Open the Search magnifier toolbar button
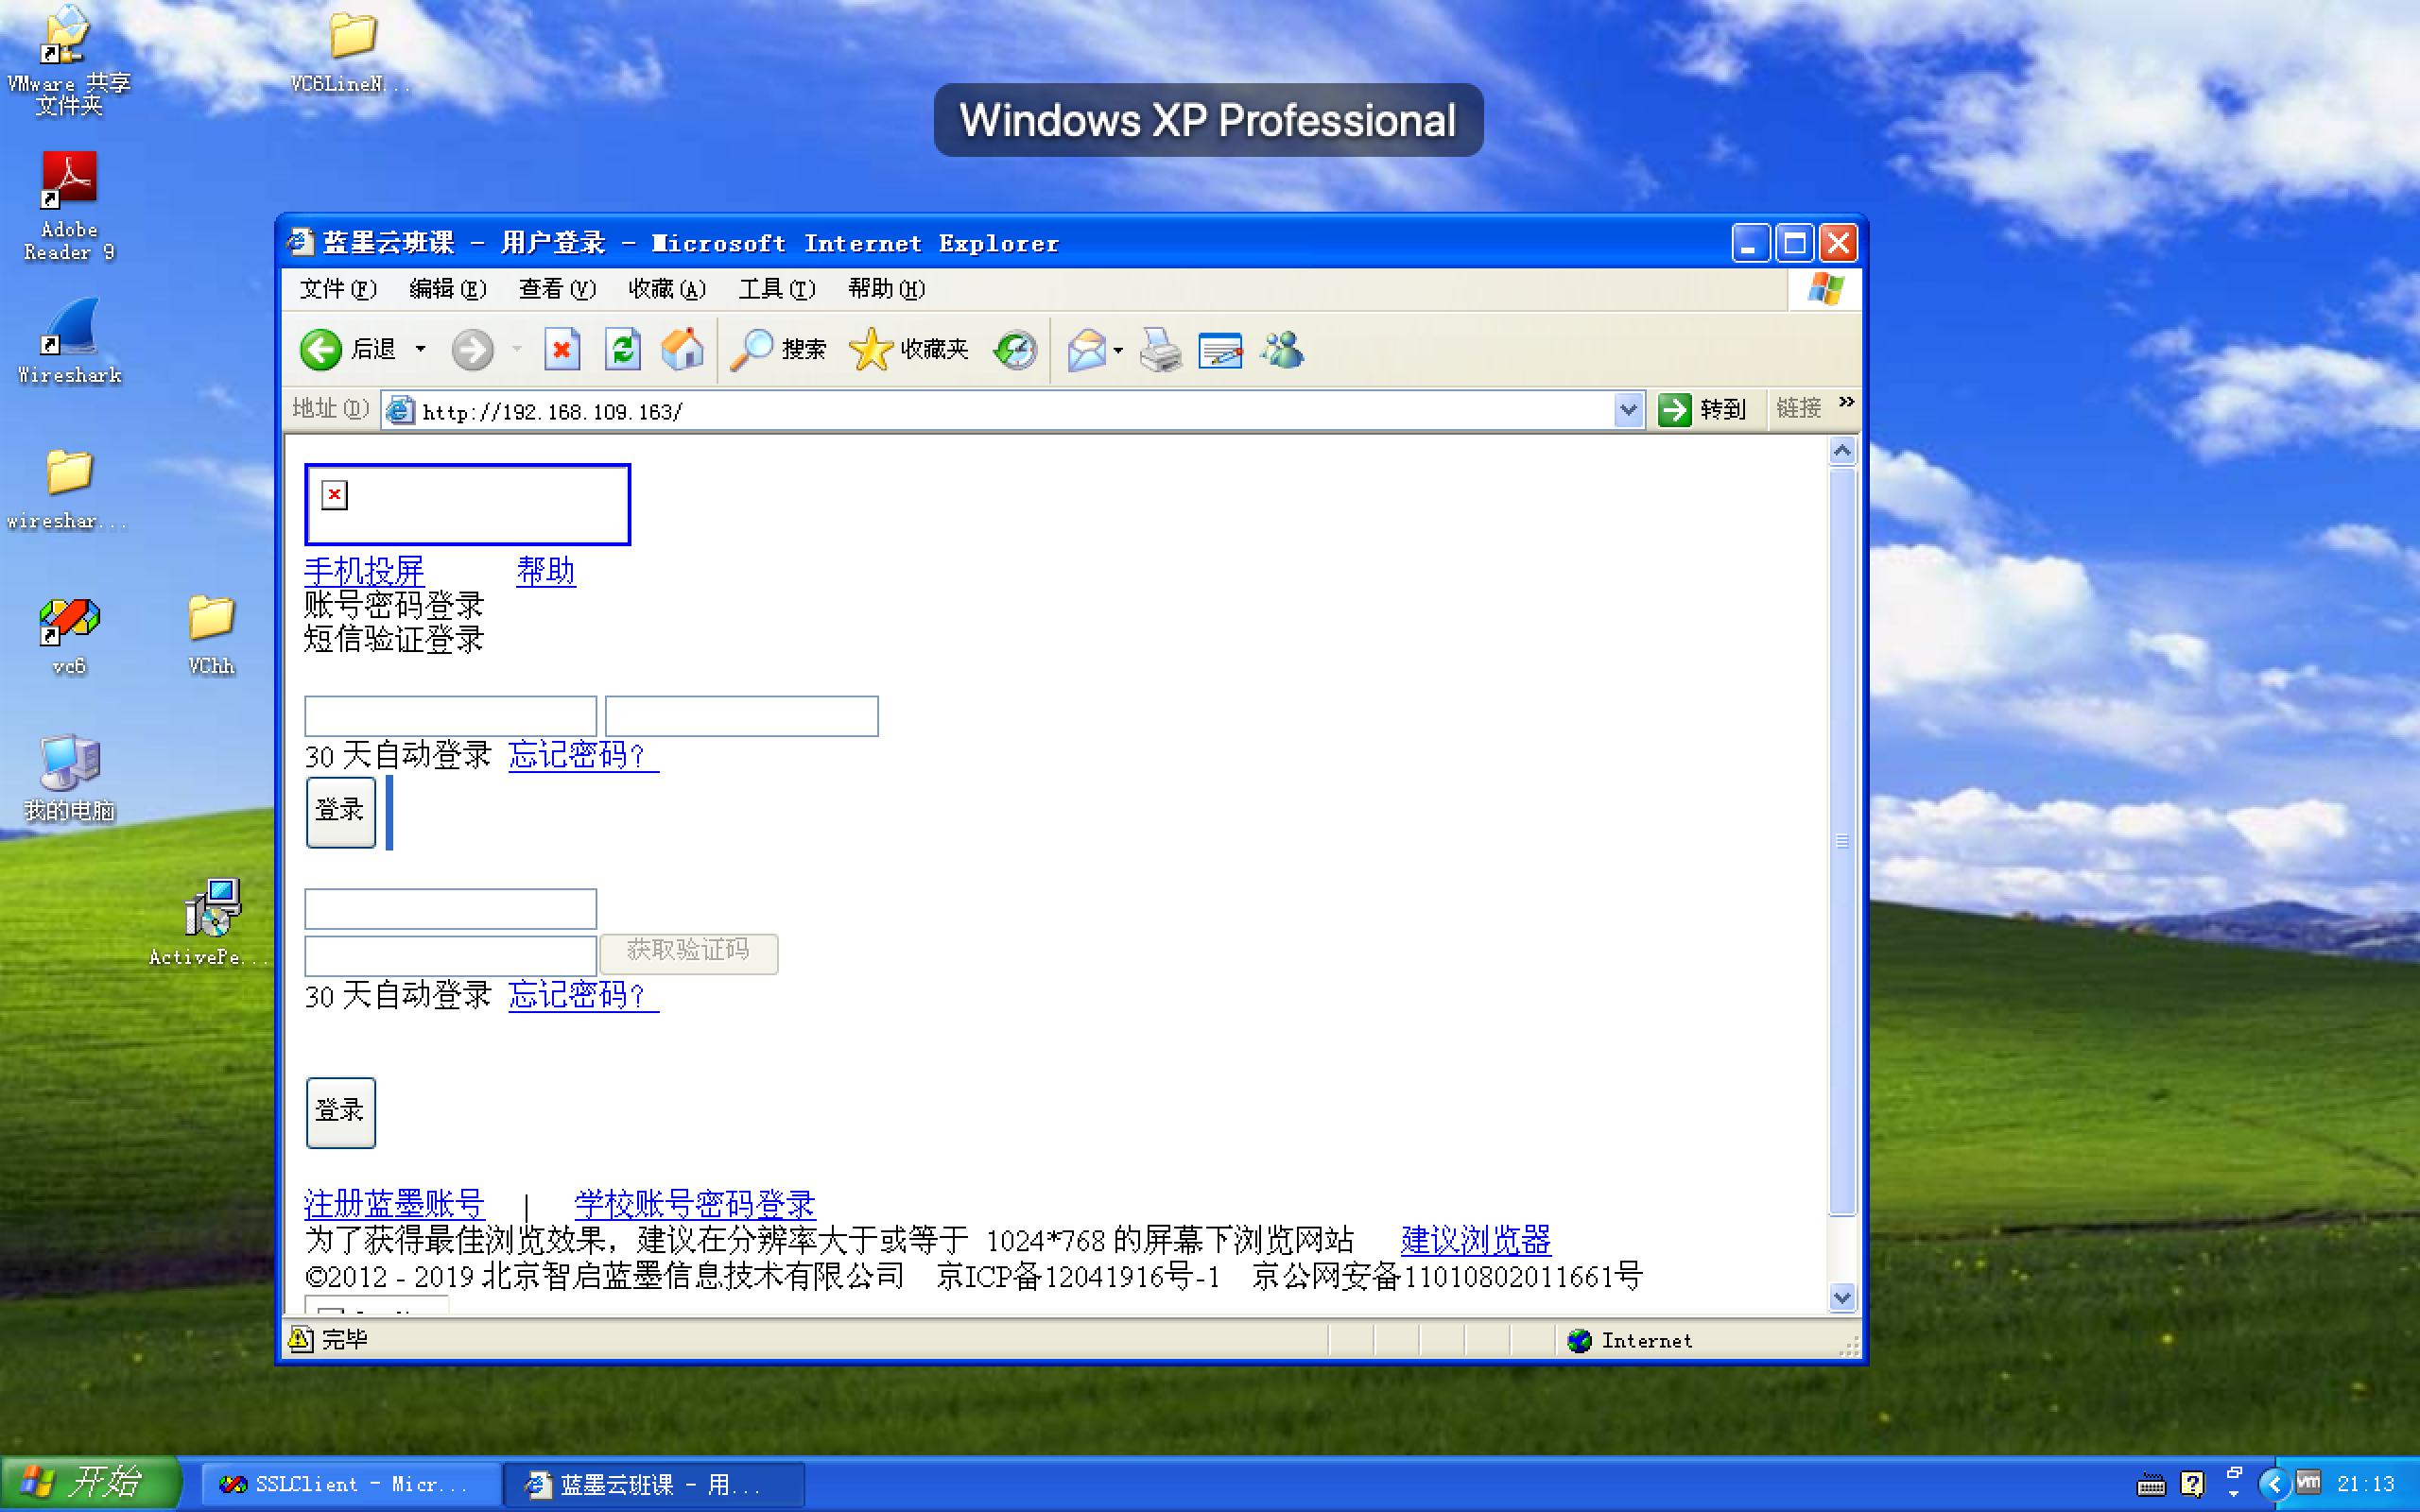 (x=778, y=349)
